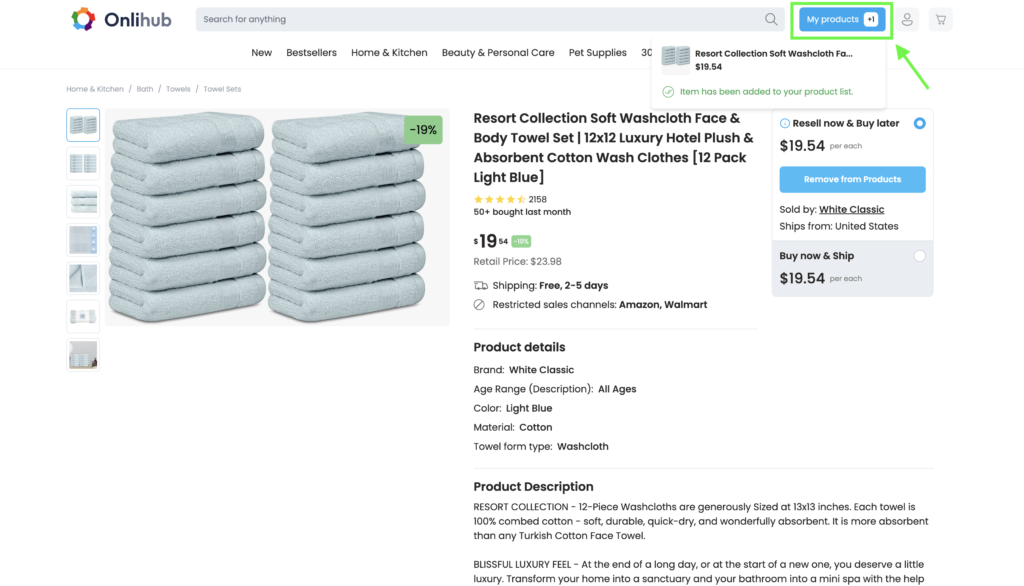Open the user account icon
The image size is (1024, 586).
point(907,19)
